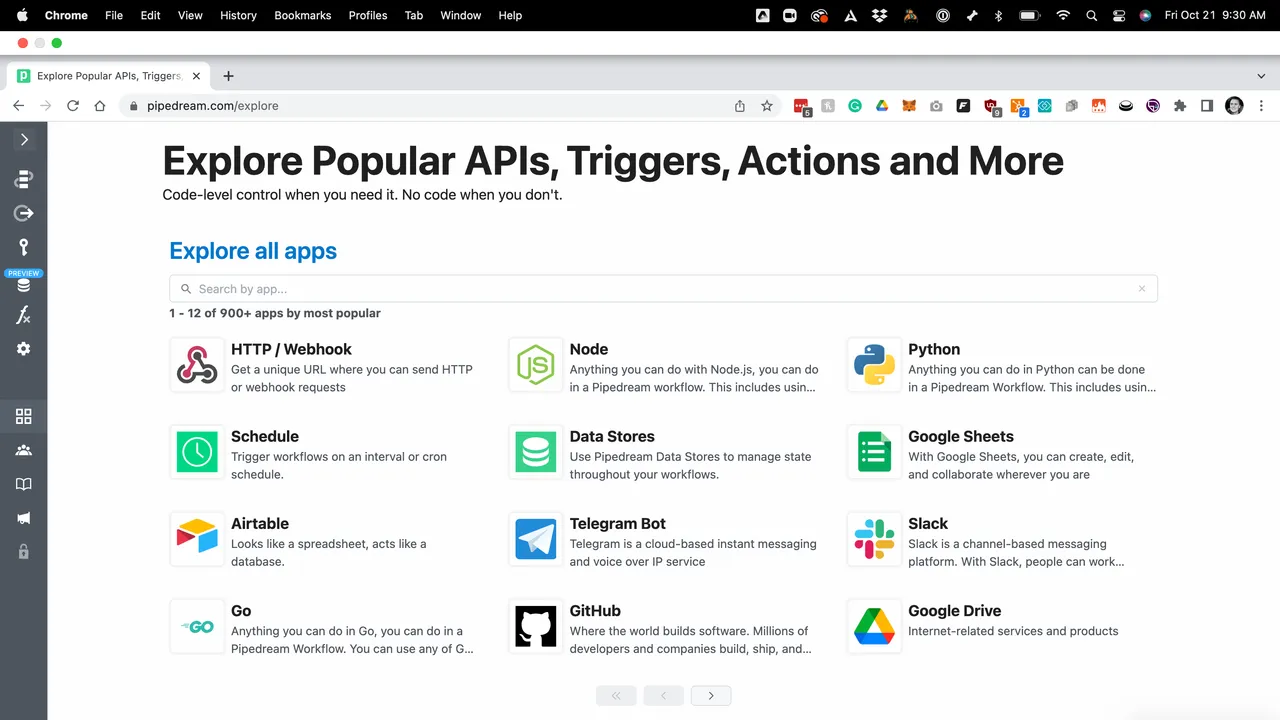Open Control Center in the menu bar
The width and height of the screenshot is (1280, 720).
(1119, 15)
